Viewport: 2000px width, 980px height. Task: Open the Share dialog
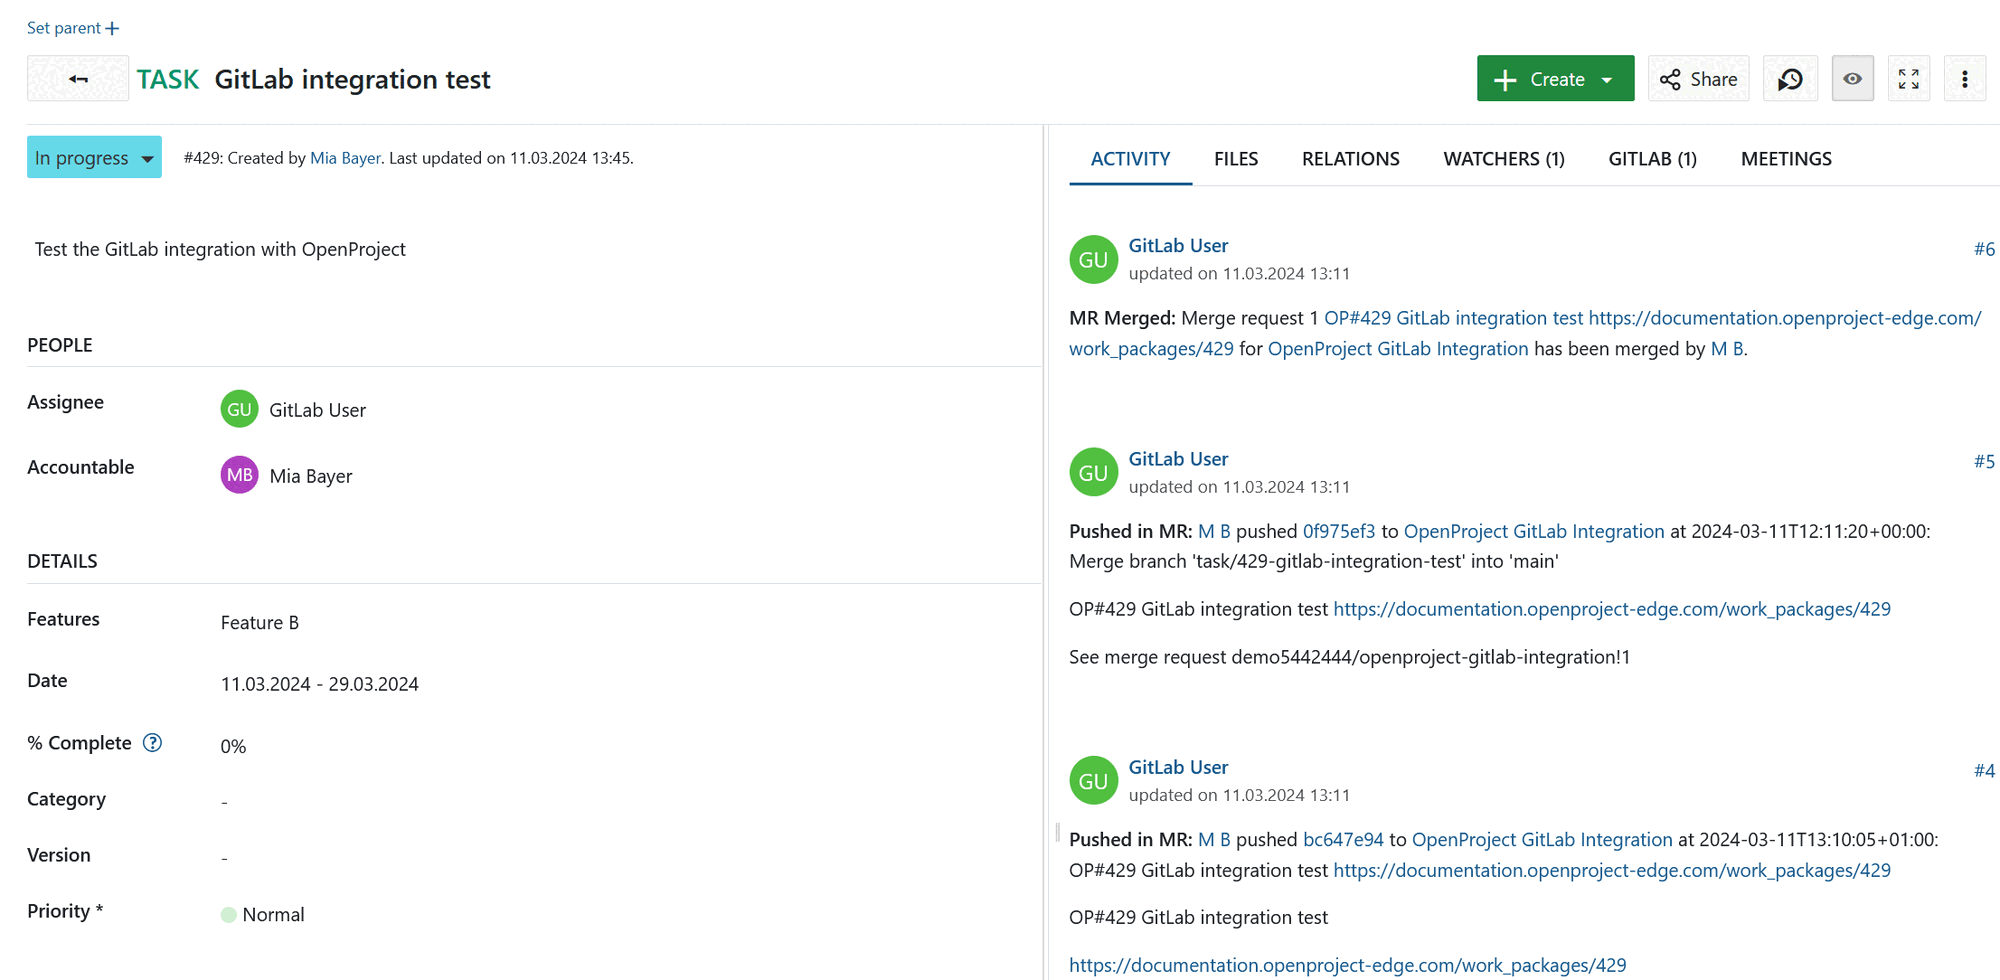pyautogui.click(x=1698, y=78)
